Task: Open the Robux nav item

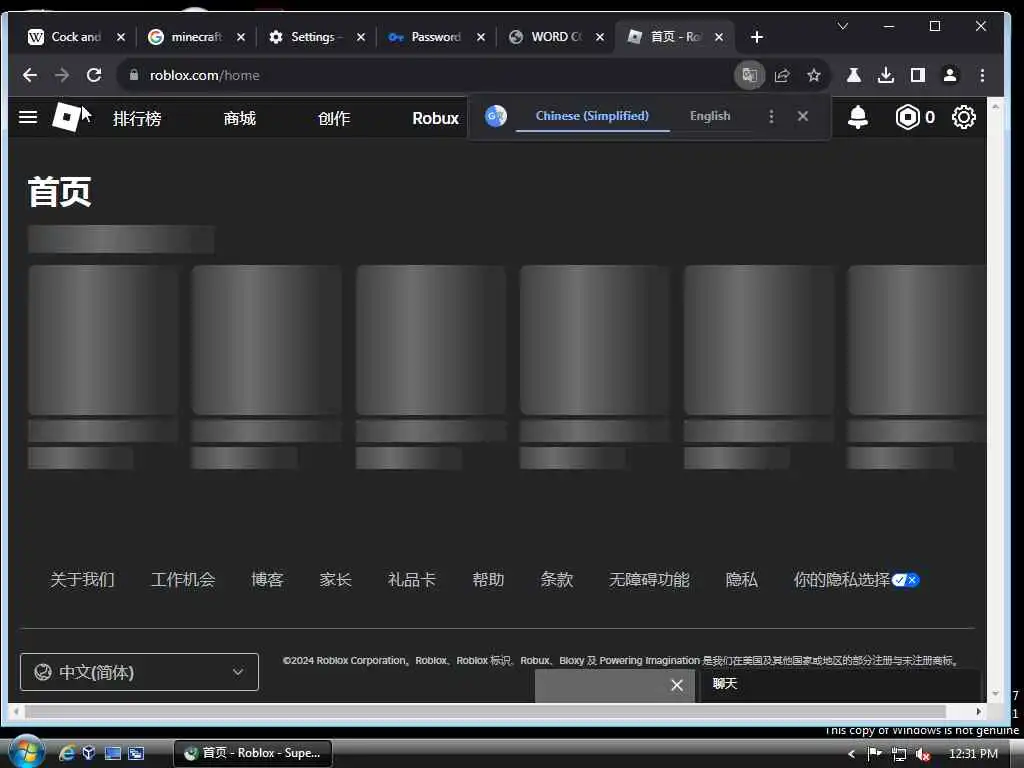Action: [x=436, y=118]
